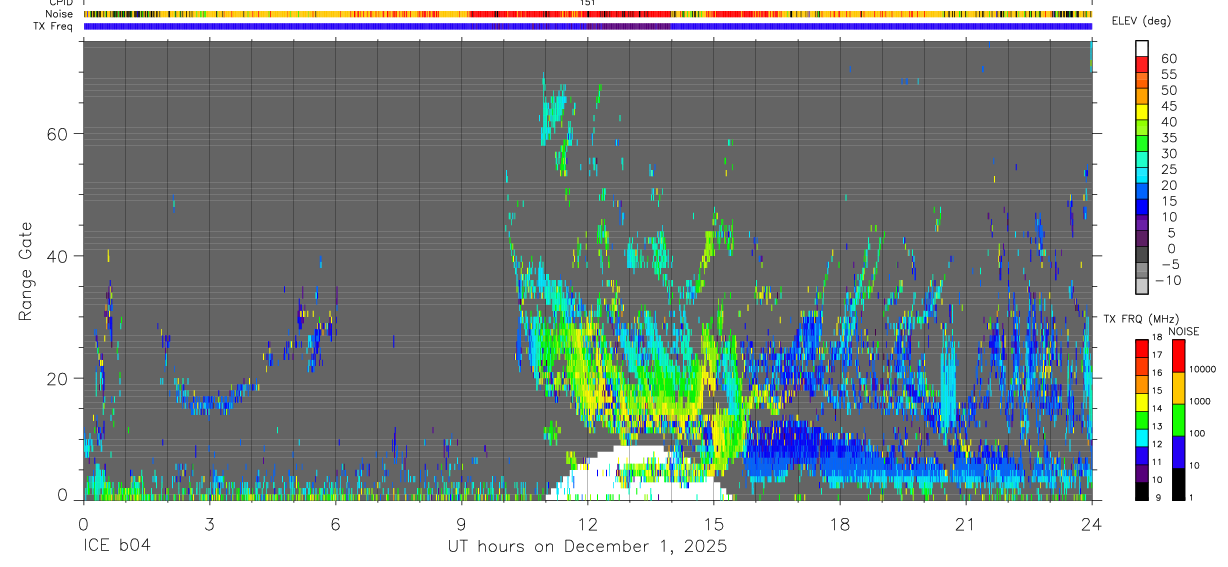Image resolution: width=1228 pixels, height=567 pixels.
Task: Pick the light gray bottom segment of ELEV bar
Action: (1142, 286)
